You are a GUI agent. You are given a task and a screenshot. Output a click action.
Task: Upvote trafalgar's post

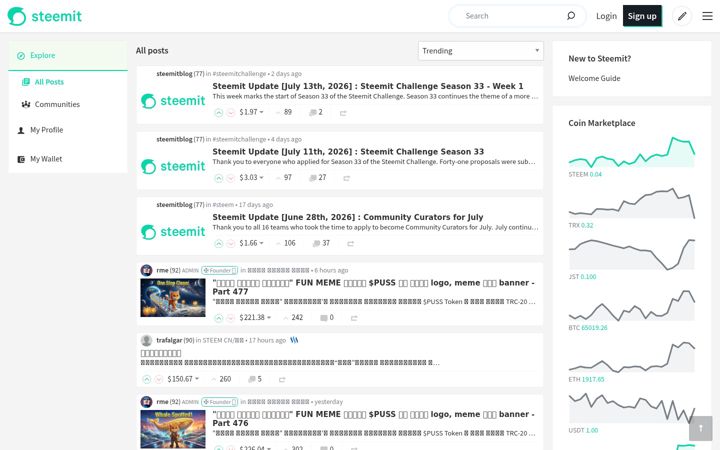(x=146, y=379)
